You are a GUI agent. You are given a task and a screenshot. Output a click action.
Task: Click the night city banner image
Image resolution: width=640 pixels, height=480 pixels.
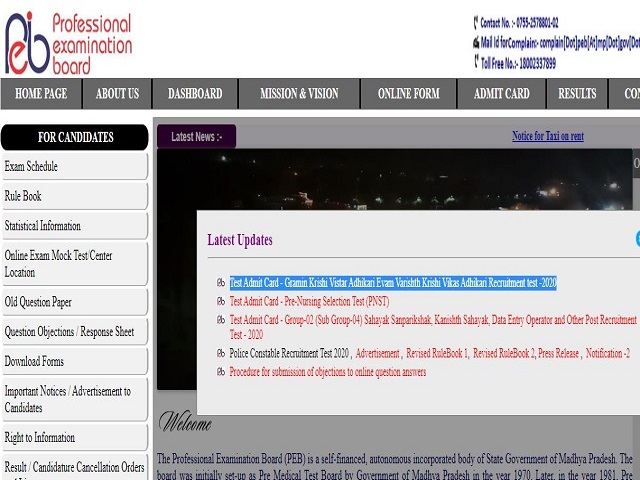pyautogui.click(x=394, y=180)
